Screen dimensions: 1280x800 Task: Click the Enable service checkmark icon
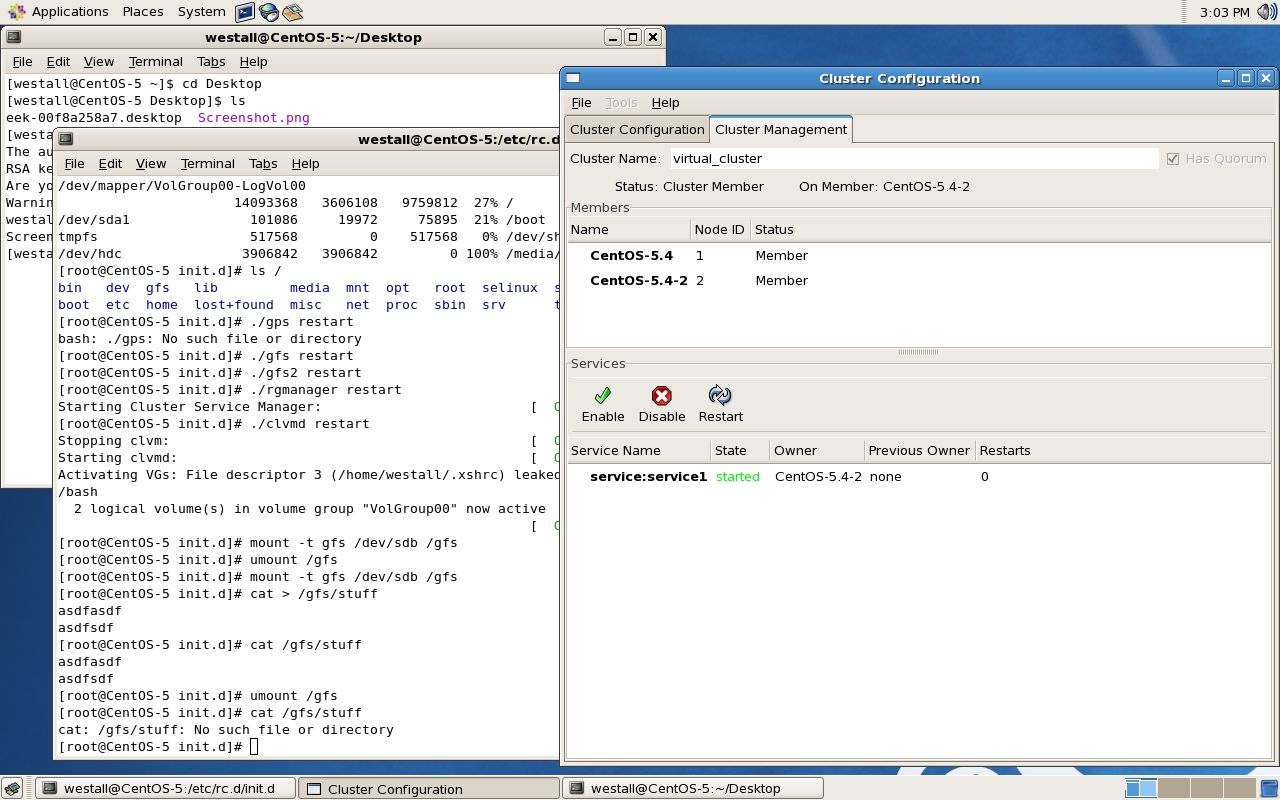click(x=602, y=396)
